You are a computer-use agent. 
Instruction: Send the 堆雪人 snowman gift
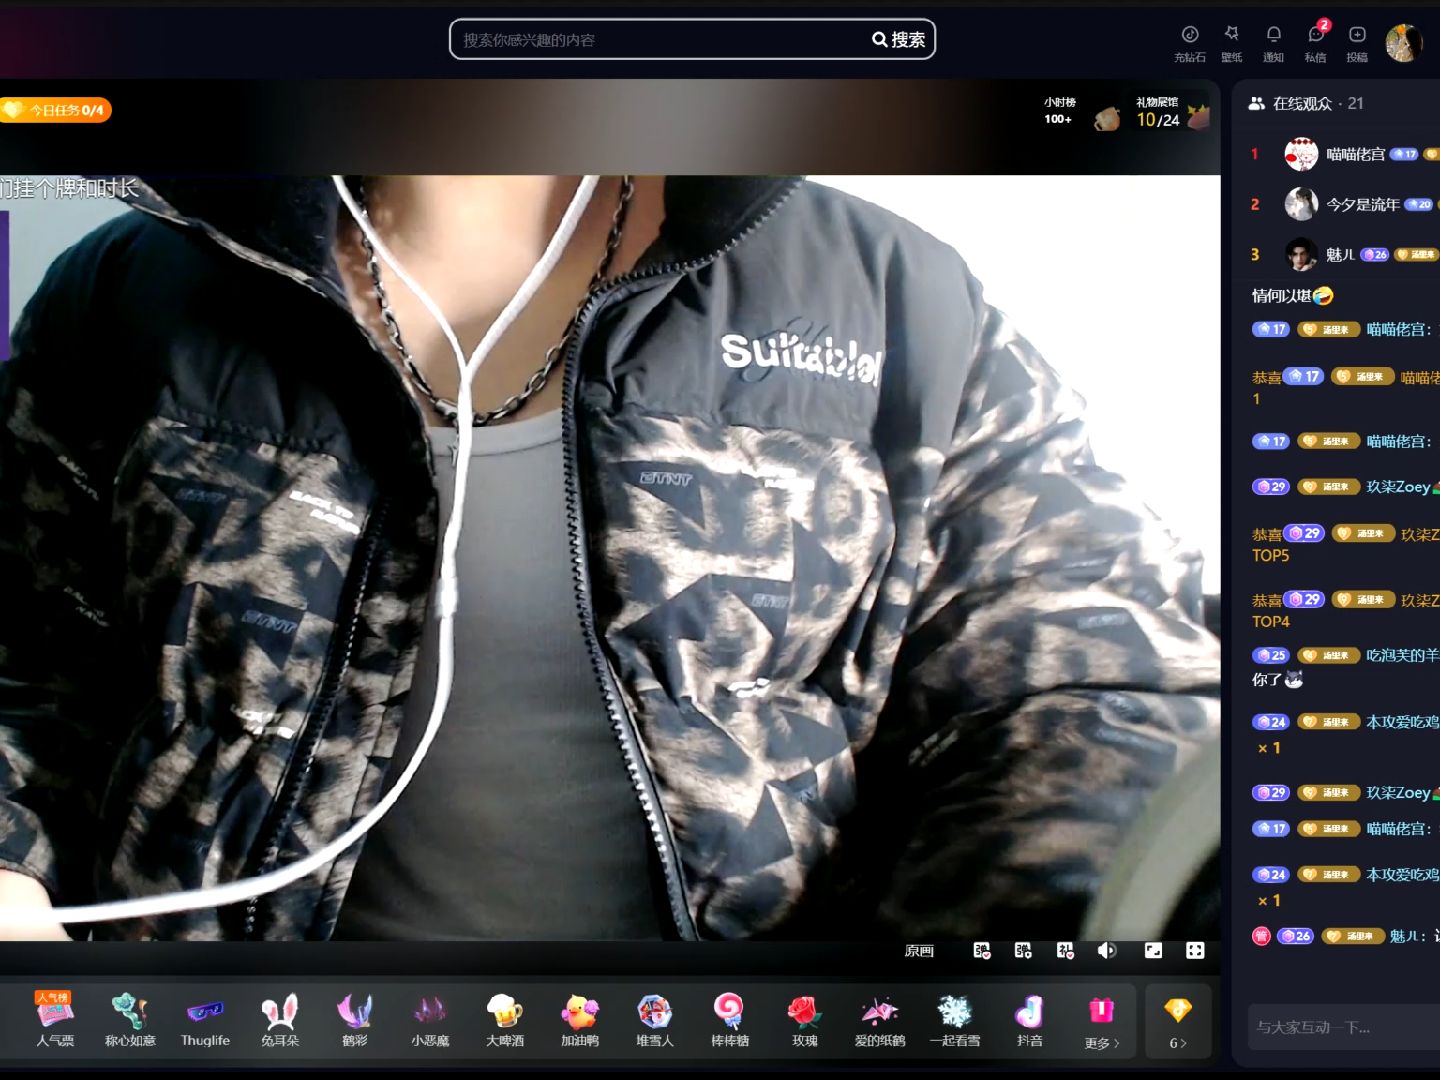coord(655,1020)
